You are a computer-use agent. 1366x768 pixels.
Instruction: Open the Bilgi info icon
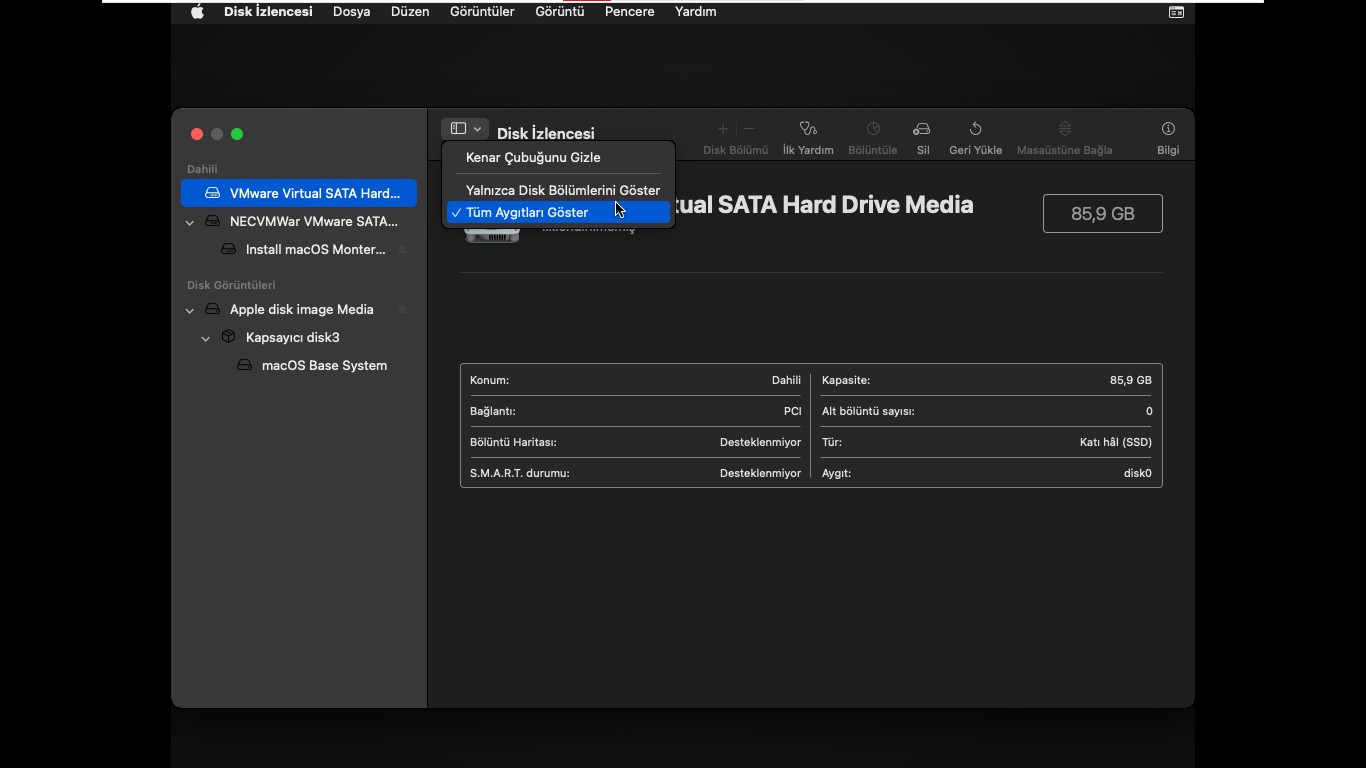(x=1168, y=129)
